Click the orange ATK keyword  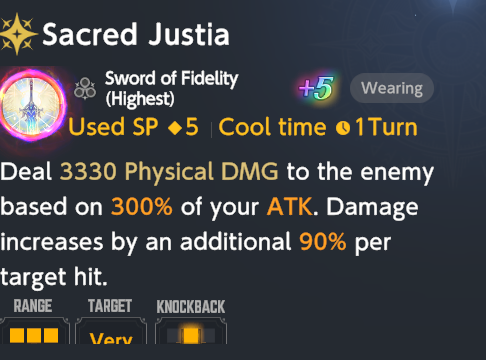click(x=290, y=207)
